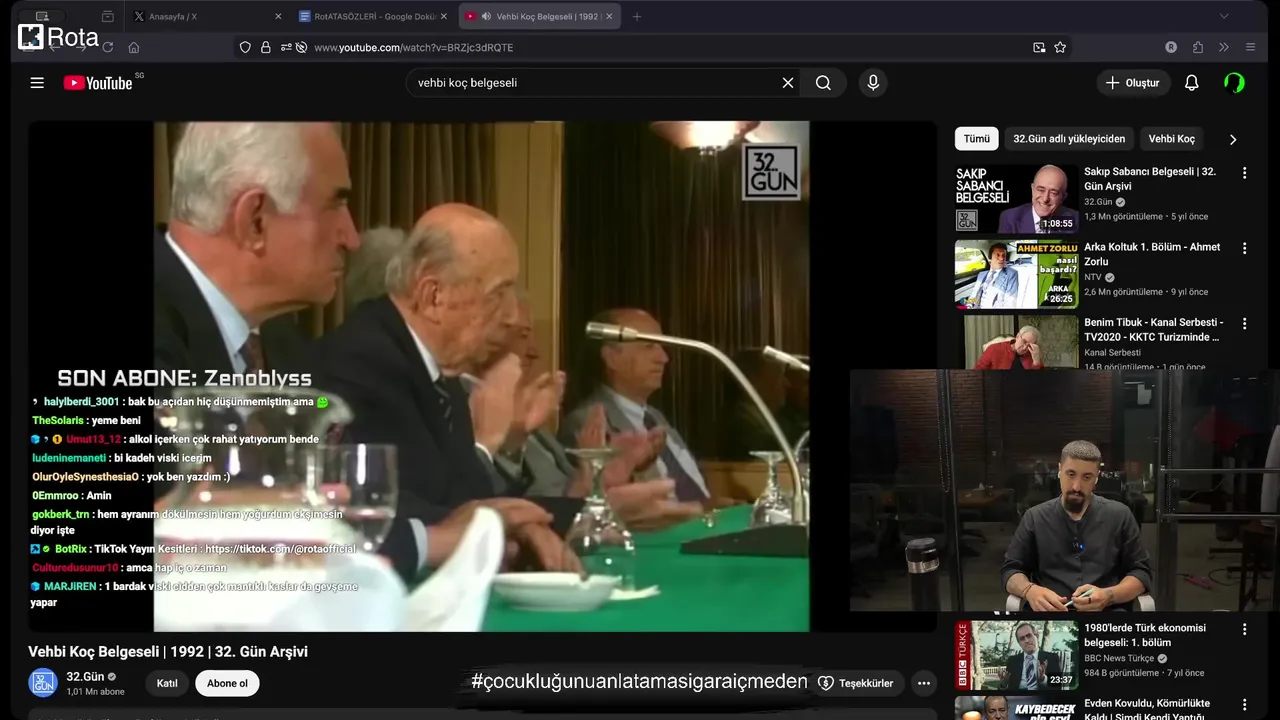Open site permissions icon in address bar
The image size is (1280, 720).
point(286,47)
